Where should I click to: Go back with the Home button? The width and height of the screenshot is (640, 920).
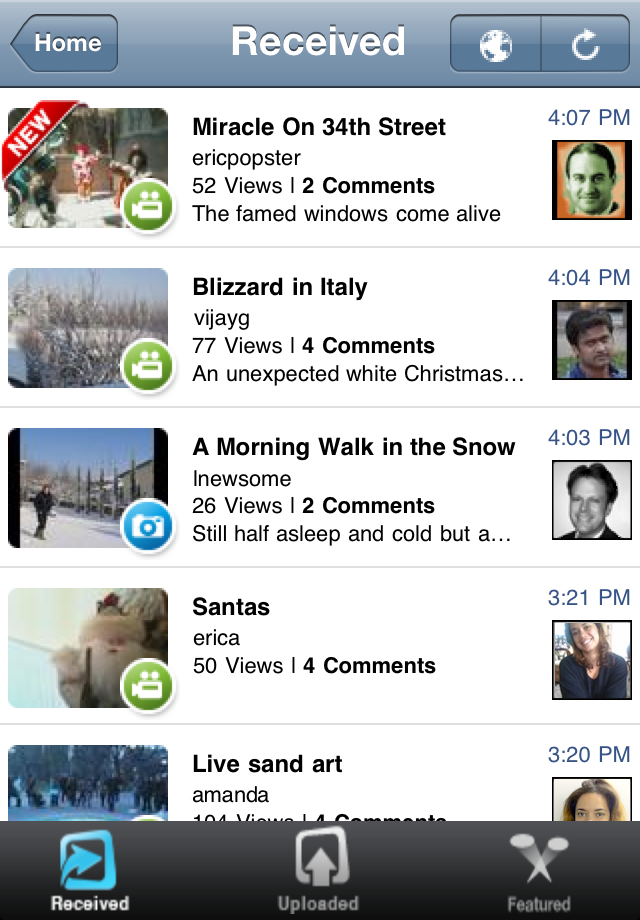[x=64, y=43]
